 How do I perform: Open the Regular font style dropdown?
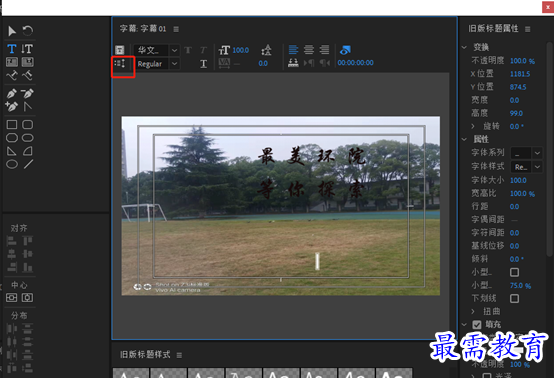pyautogui.click(x=157, y=64)
